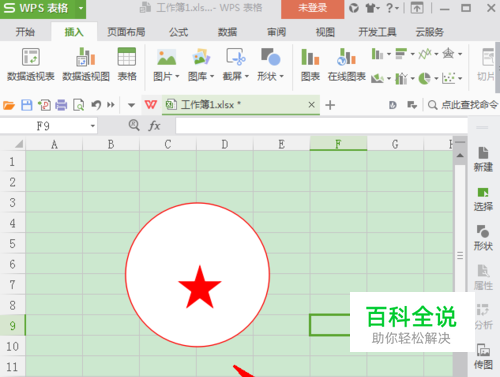500x377 pixels.
Task: Open the help question mark menu
Action: [x=391, y=8]
